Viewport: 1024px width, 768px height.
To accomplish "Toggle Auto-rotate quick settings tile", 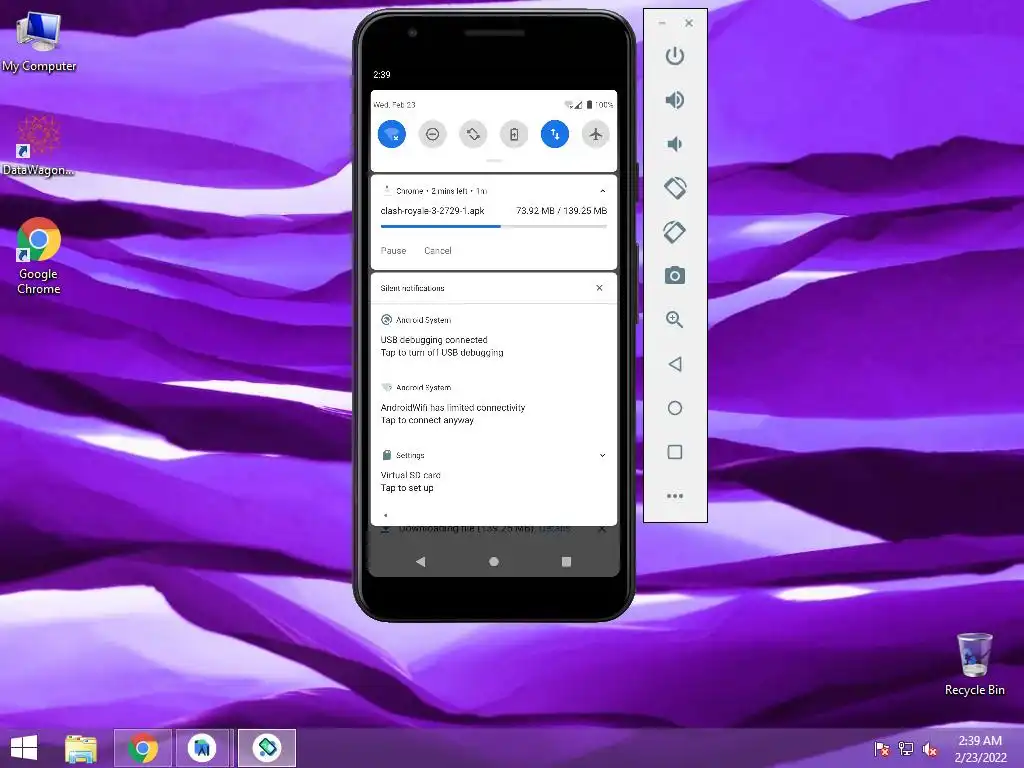I will coord(473,135).
